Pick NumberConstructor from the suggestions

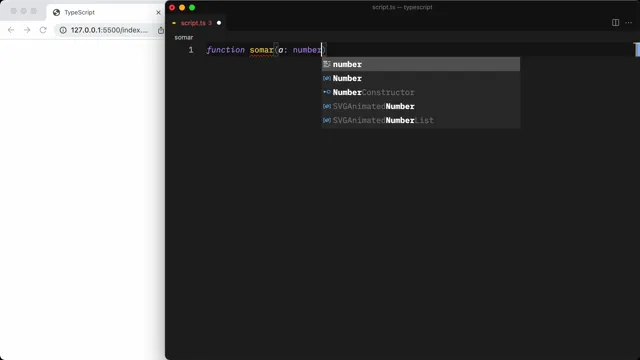[x=421, y=92]
